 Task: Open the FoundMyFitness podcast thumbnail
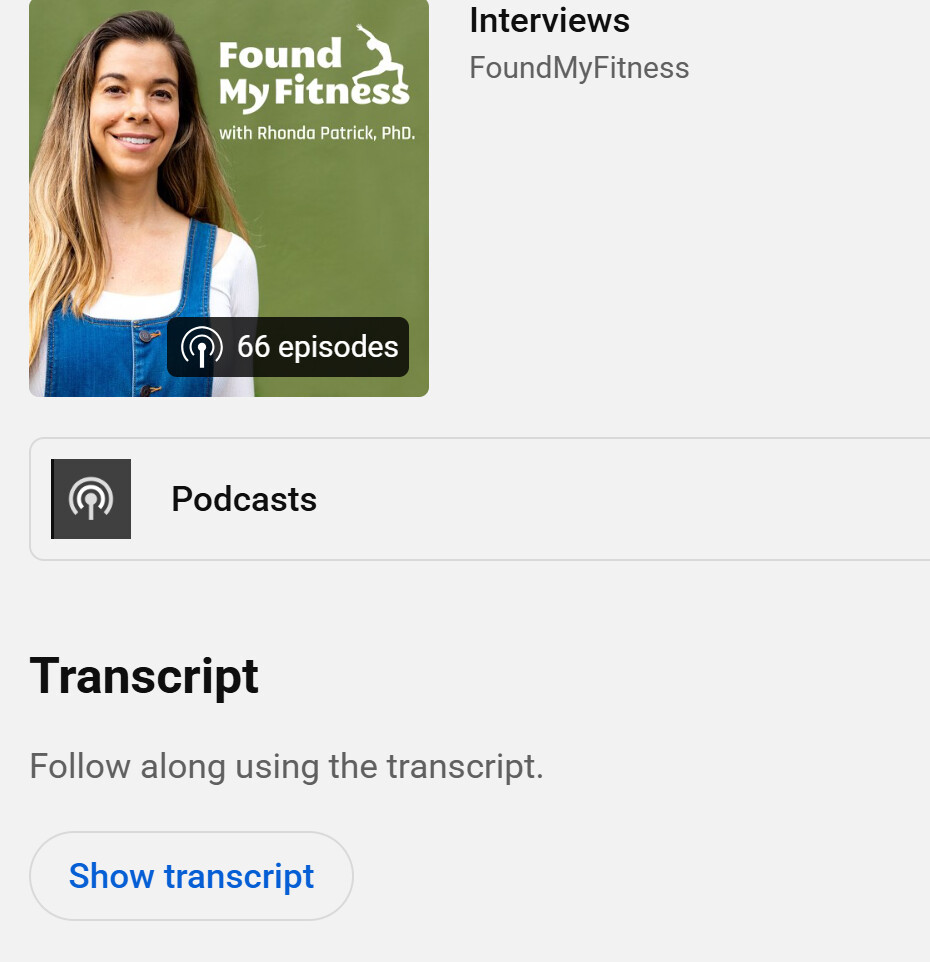[x=229, y=198]
